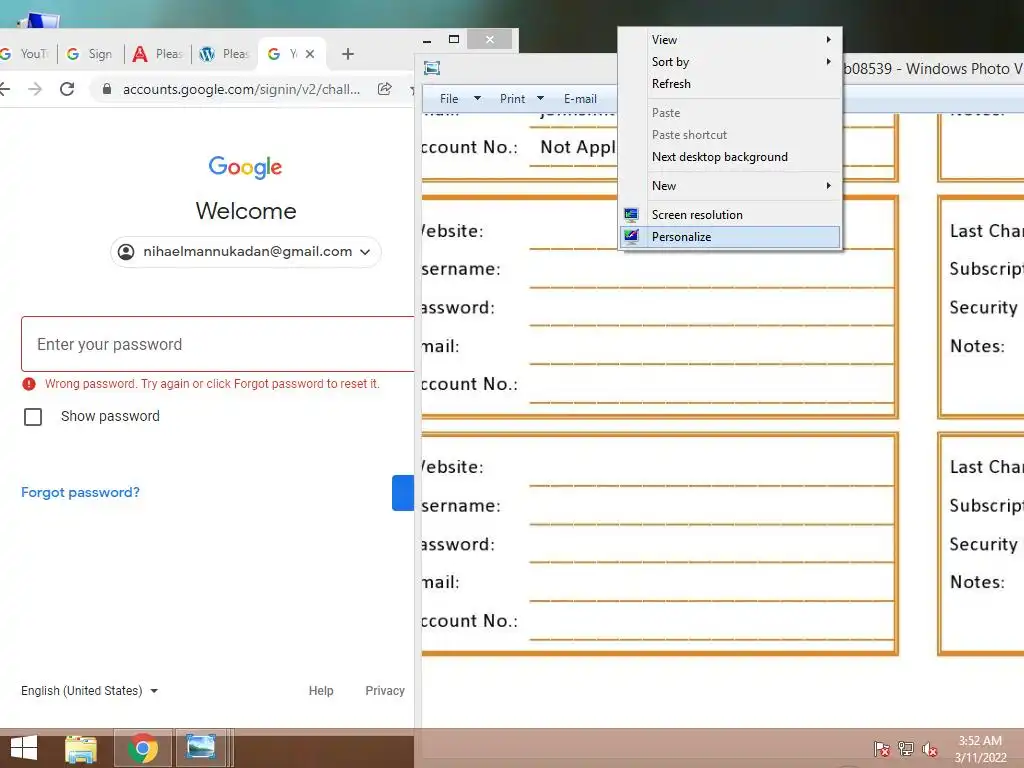Click the muted volume tray icon

tap(930, 749)
